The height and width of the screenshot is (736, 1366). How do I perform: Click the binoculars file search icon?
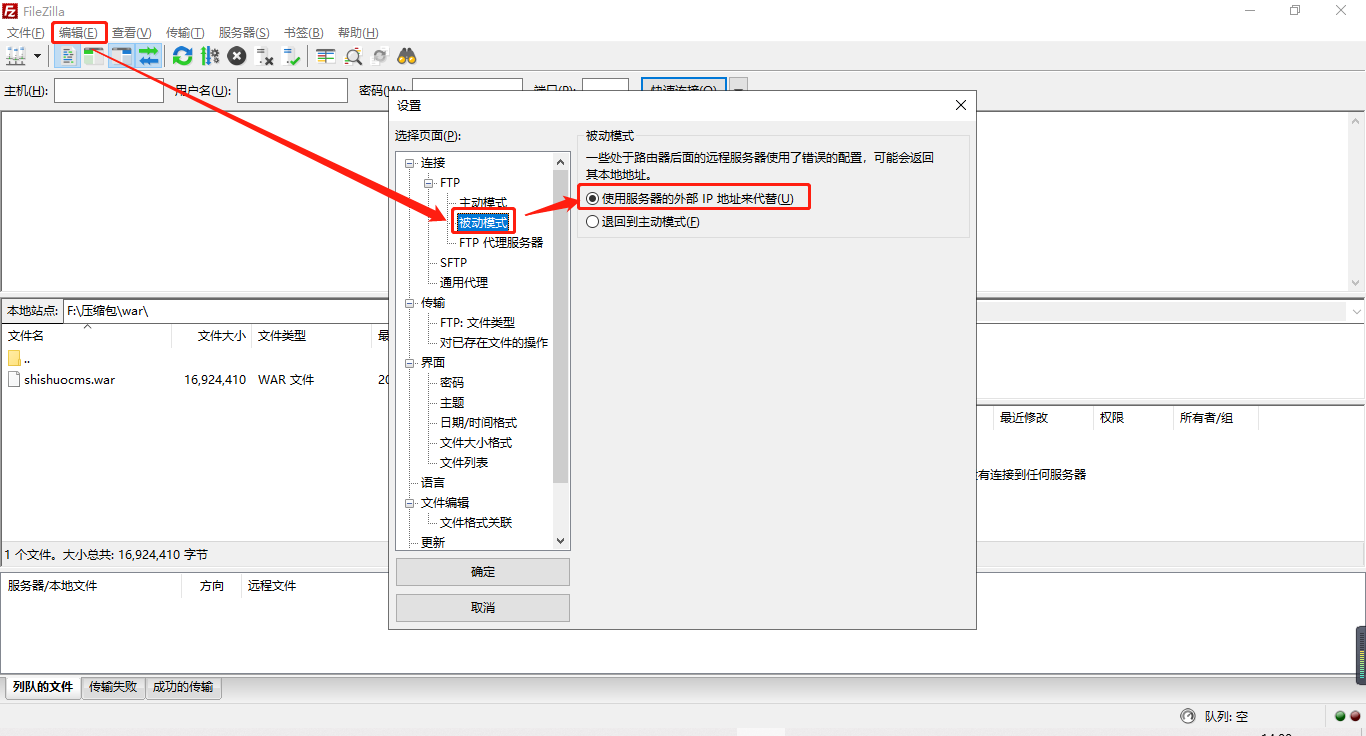coord(407,56)
